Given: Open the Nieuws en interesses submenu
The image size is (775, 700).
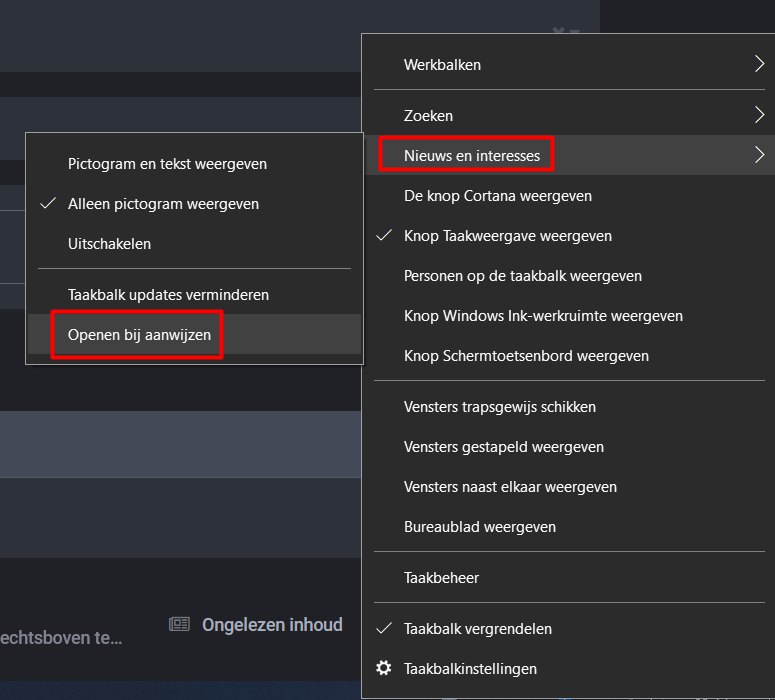Looking at the screenshot, I should click(471, 155).
